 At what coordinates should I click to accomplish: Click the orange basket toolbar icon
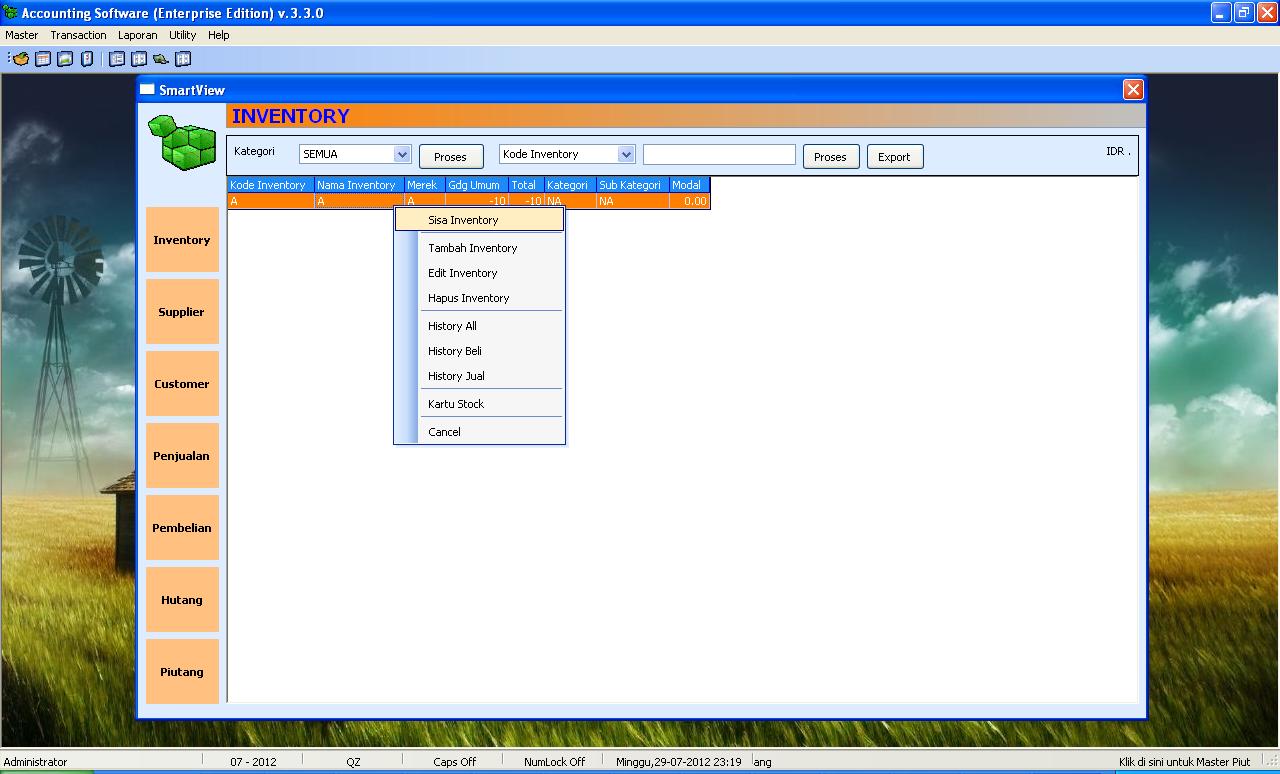(x=20, y=59)
